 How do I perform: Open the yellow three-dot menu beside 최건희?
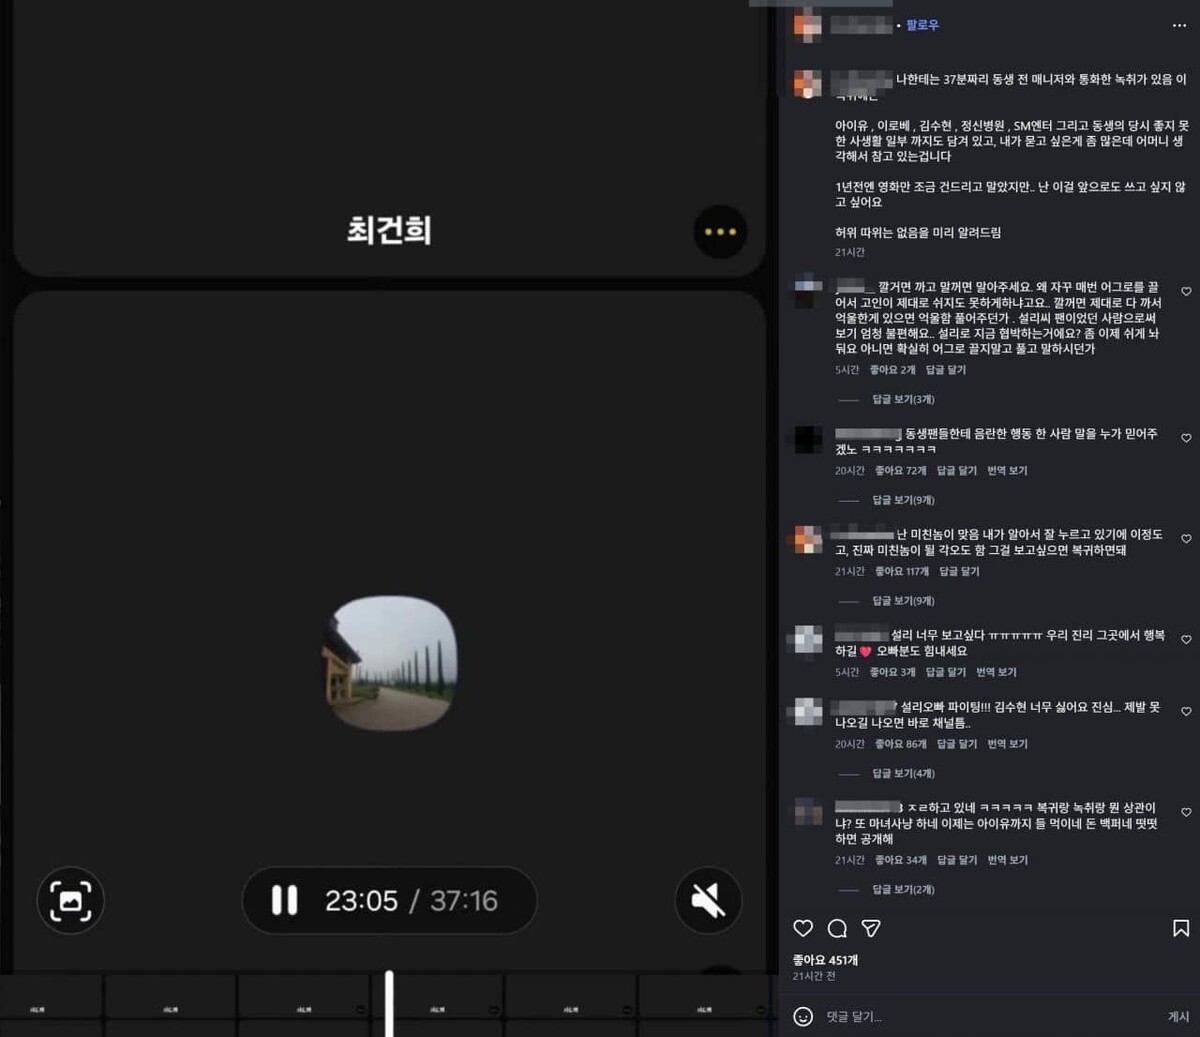click(x=720, y=232)
